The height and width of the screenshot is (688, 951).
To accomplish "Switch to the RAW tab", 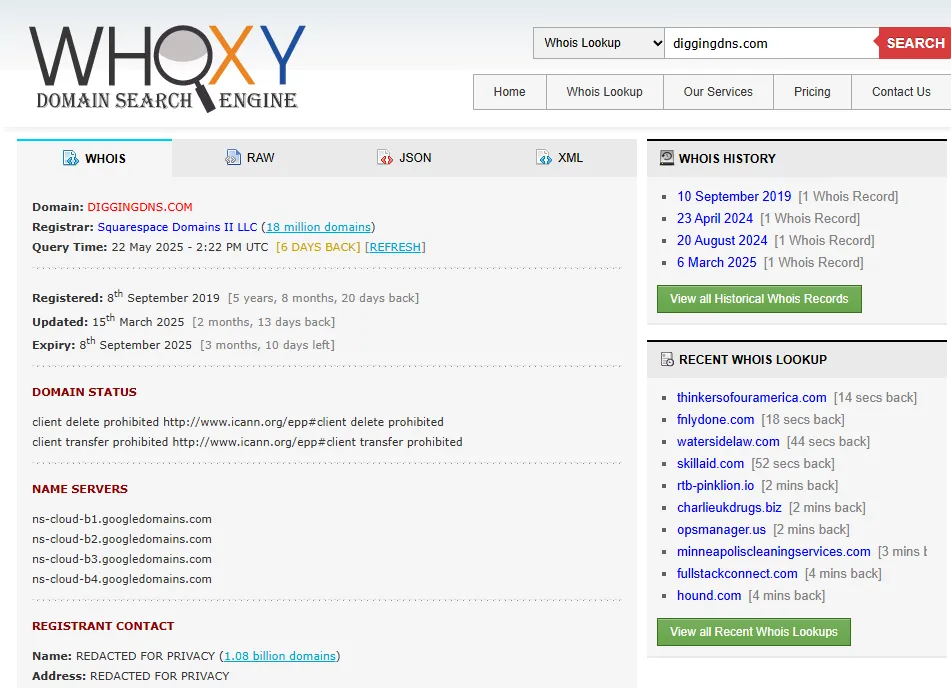I will click(250, 158).
